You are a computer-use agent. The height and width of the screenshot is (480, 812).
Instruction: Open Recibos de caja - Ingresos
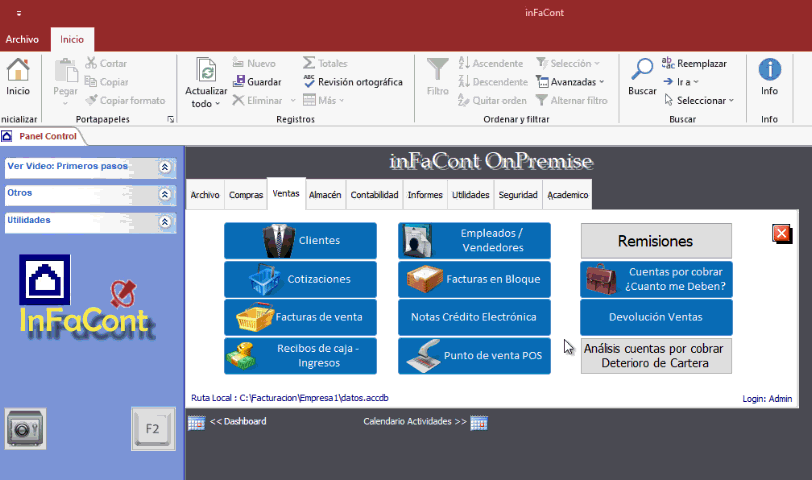pyautogui.click(x=300, y=356)
